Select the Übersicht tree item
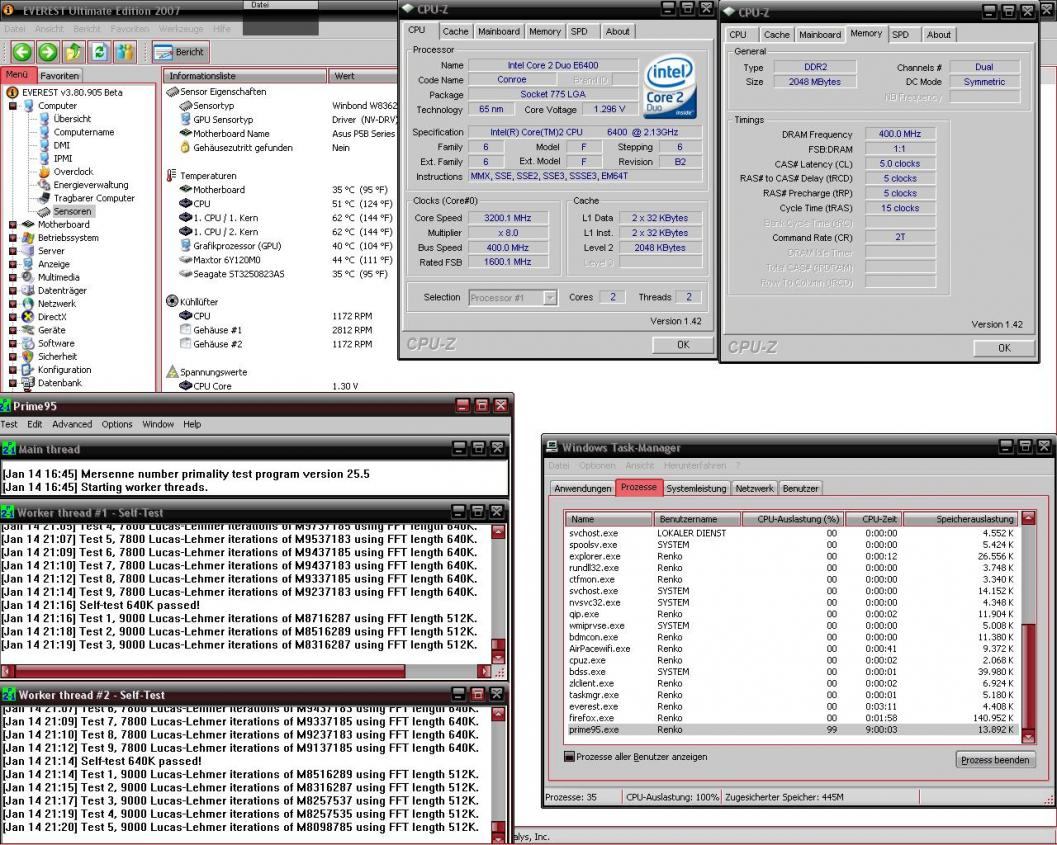 coord(72,119)
